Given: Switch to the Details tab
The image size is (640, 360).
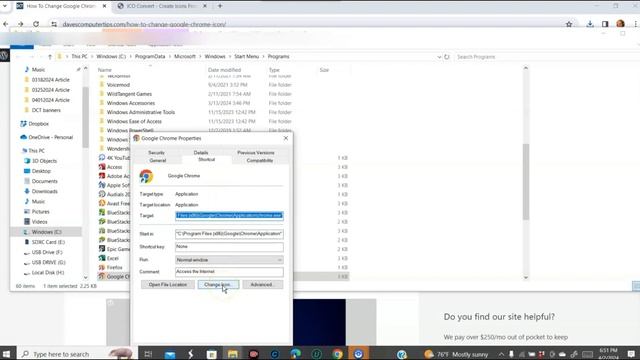Looking at the screenshot, I should (201, 153).
